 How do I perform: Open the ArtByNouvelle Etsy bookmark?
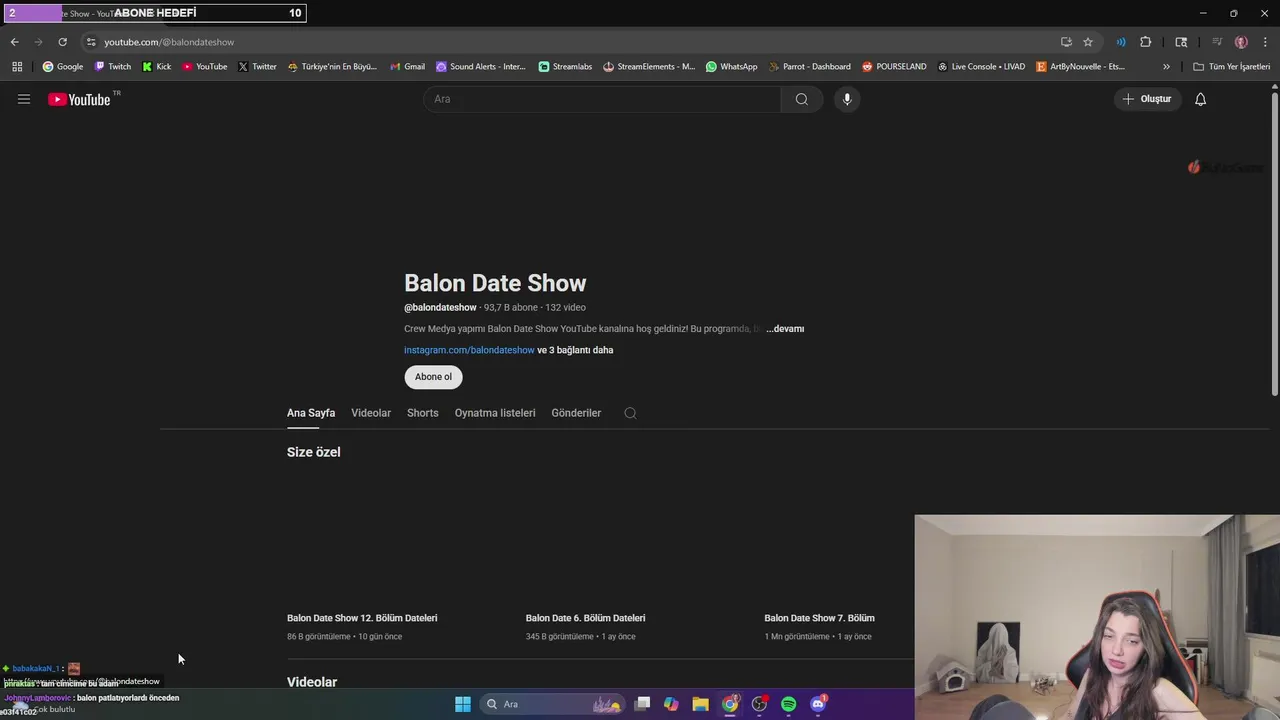tap(1081, 67)
